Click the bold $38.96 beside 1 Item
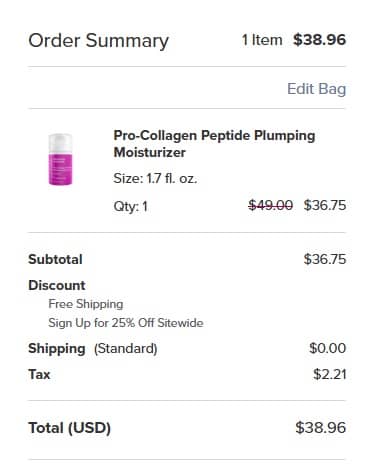Viewport: 371px width, 470px height. pyautogui.click(x=319, y=40)
